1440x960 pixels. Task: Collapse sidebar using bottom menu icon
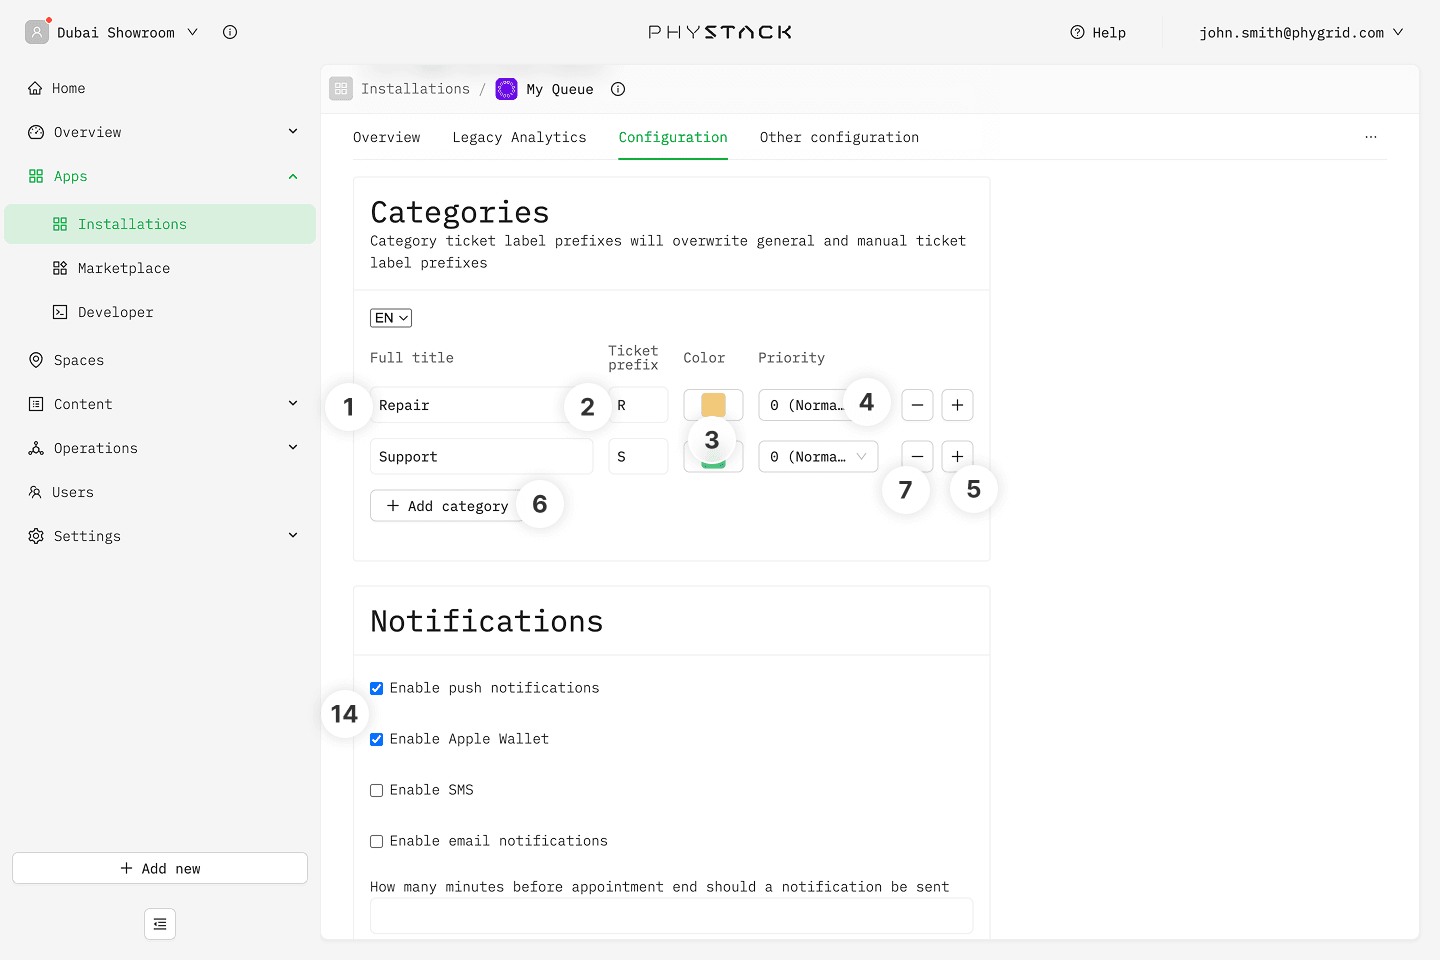(x=160, y=924)
